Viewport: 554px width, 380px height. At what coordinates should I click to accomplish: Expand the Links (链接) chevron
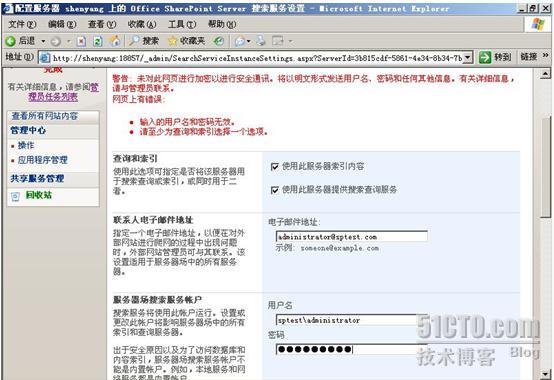(x=545, y=56)
